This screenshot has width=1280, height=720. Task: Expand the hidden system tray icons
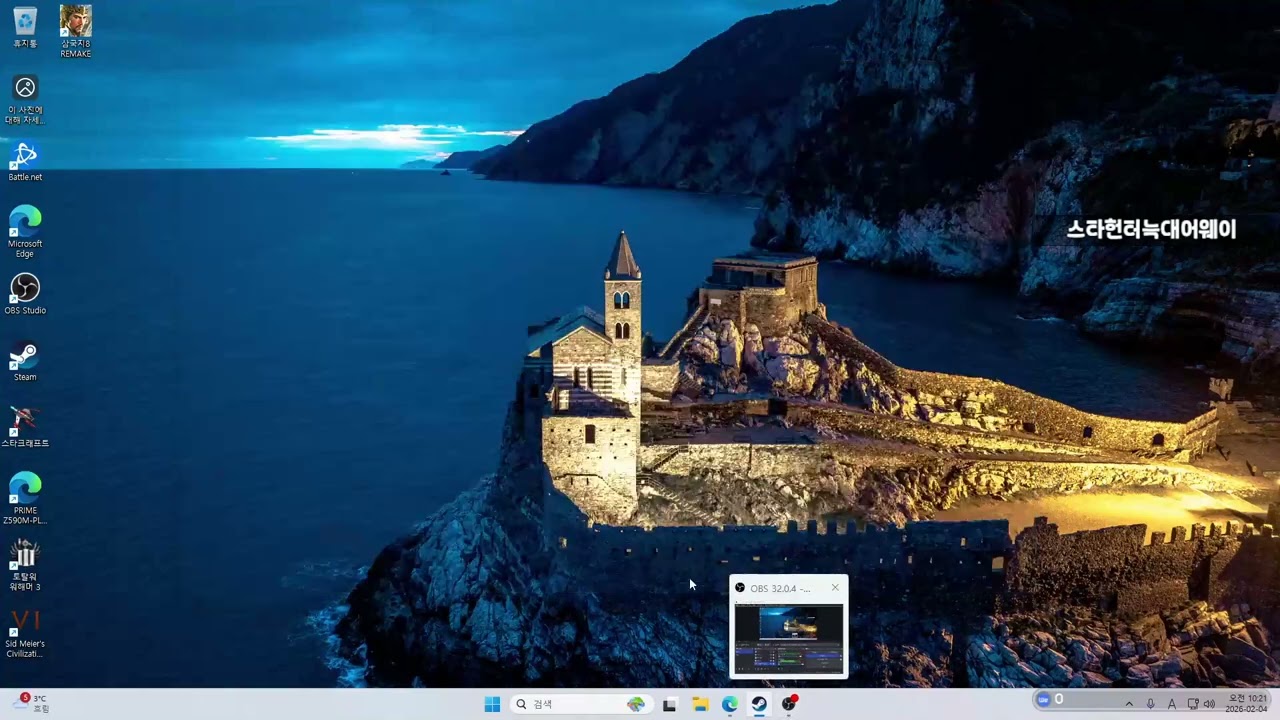(x=1129, y=704)
